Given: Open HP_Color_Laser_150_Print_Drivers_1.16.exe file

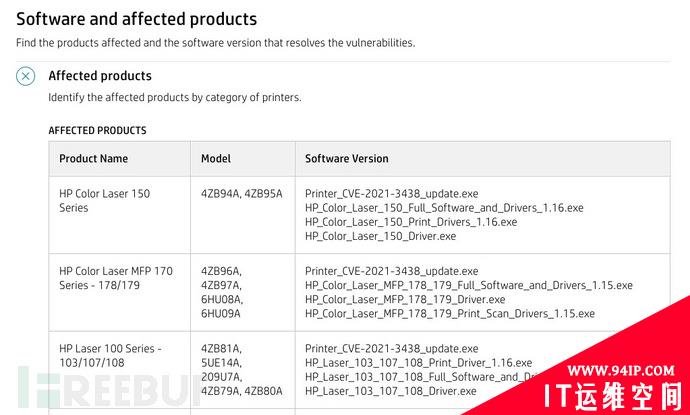Looking at the screenshot, I should [411, 222].
